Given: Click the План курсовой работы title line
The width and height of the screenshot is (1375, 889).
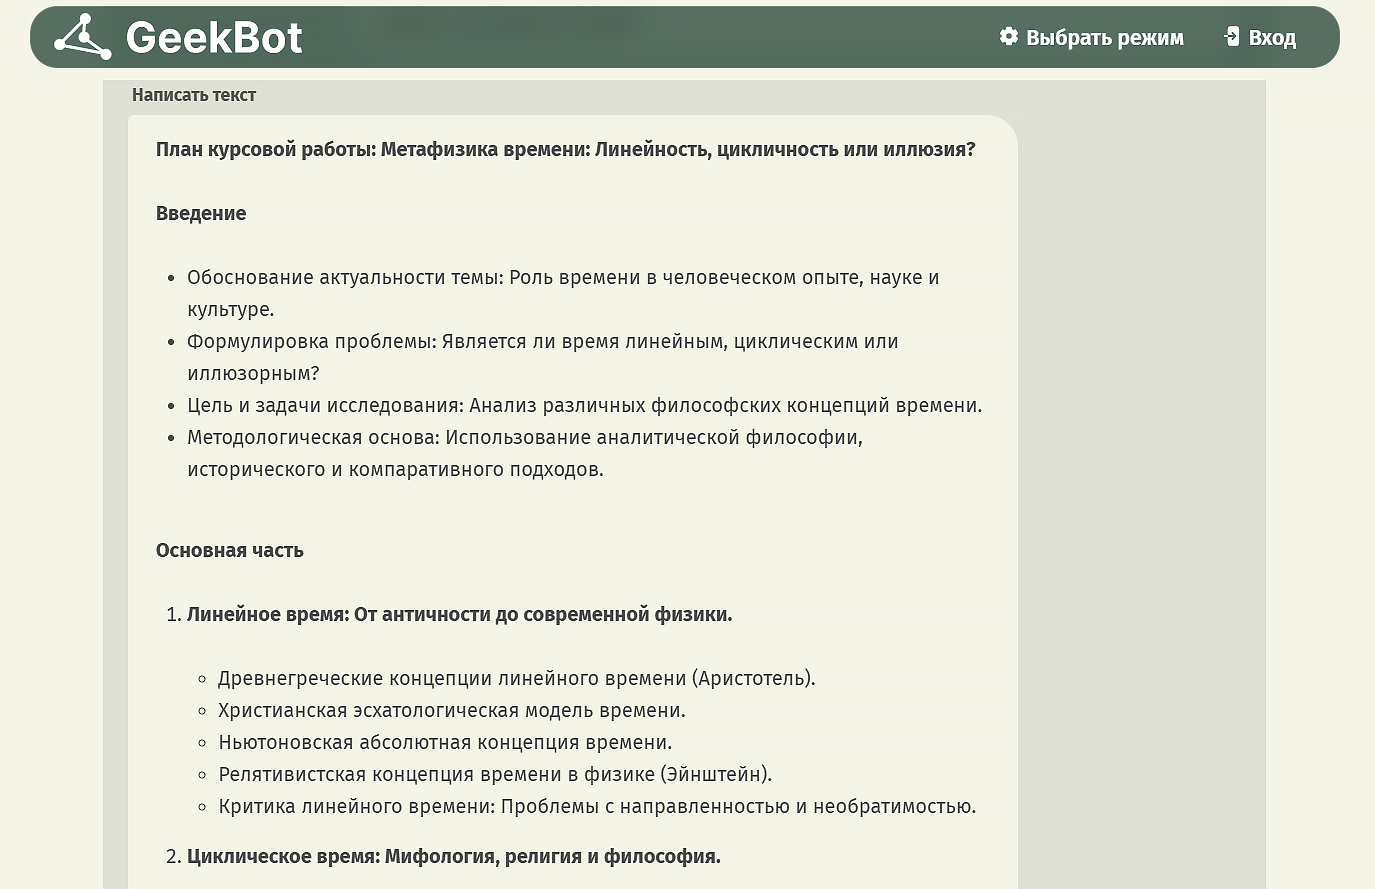Looking at the screenshot, I should click(x=565, y=150).
